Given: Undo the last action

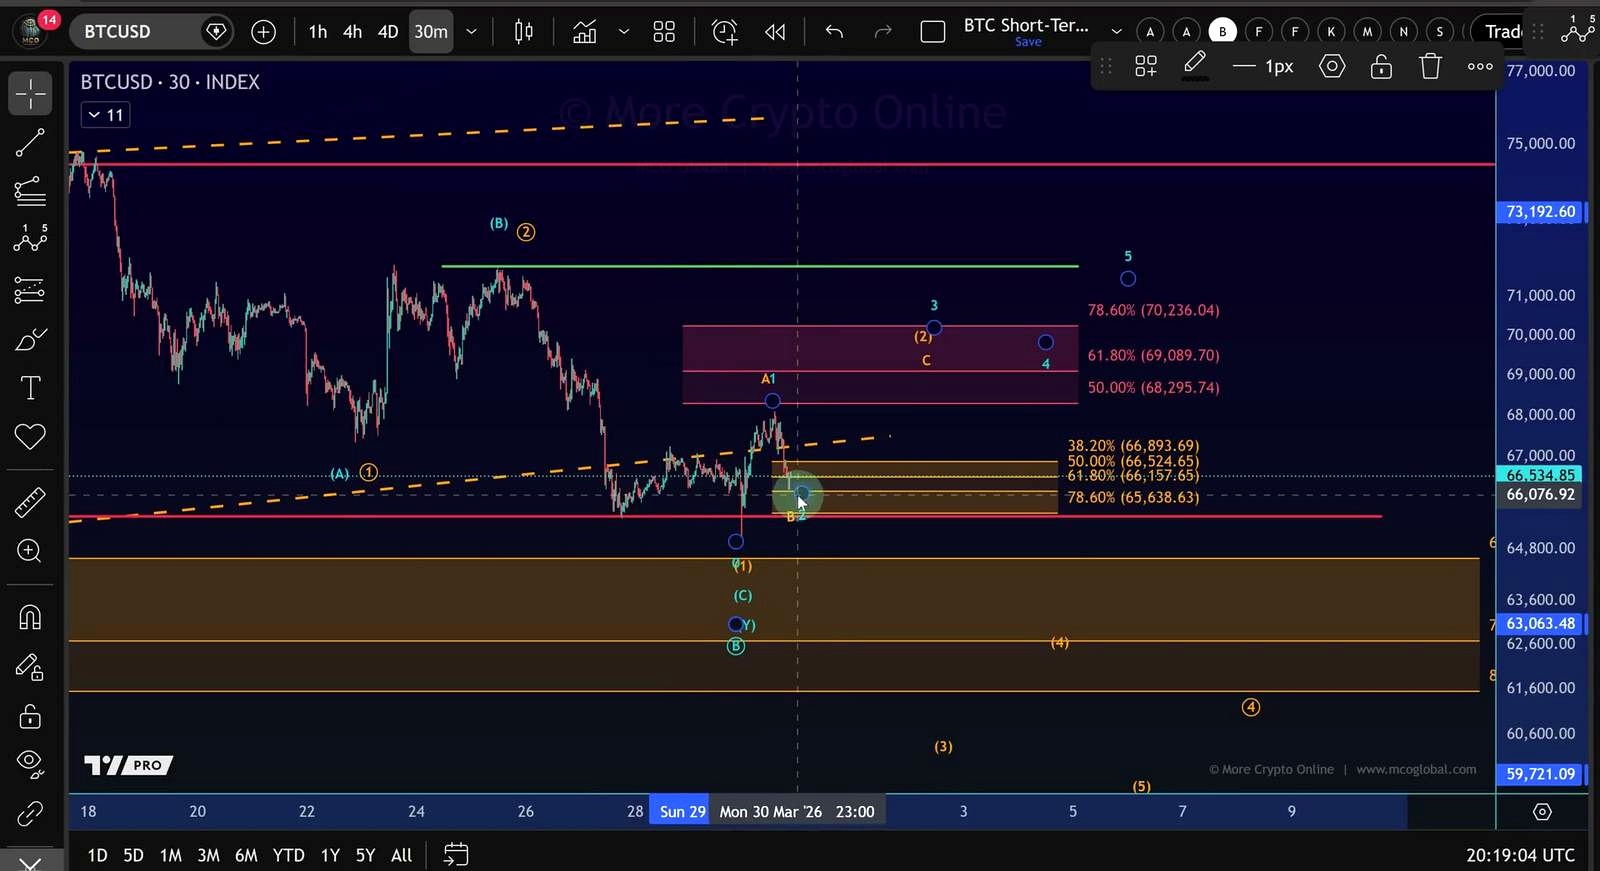Looking at the screenshot, I should (834, 32).
